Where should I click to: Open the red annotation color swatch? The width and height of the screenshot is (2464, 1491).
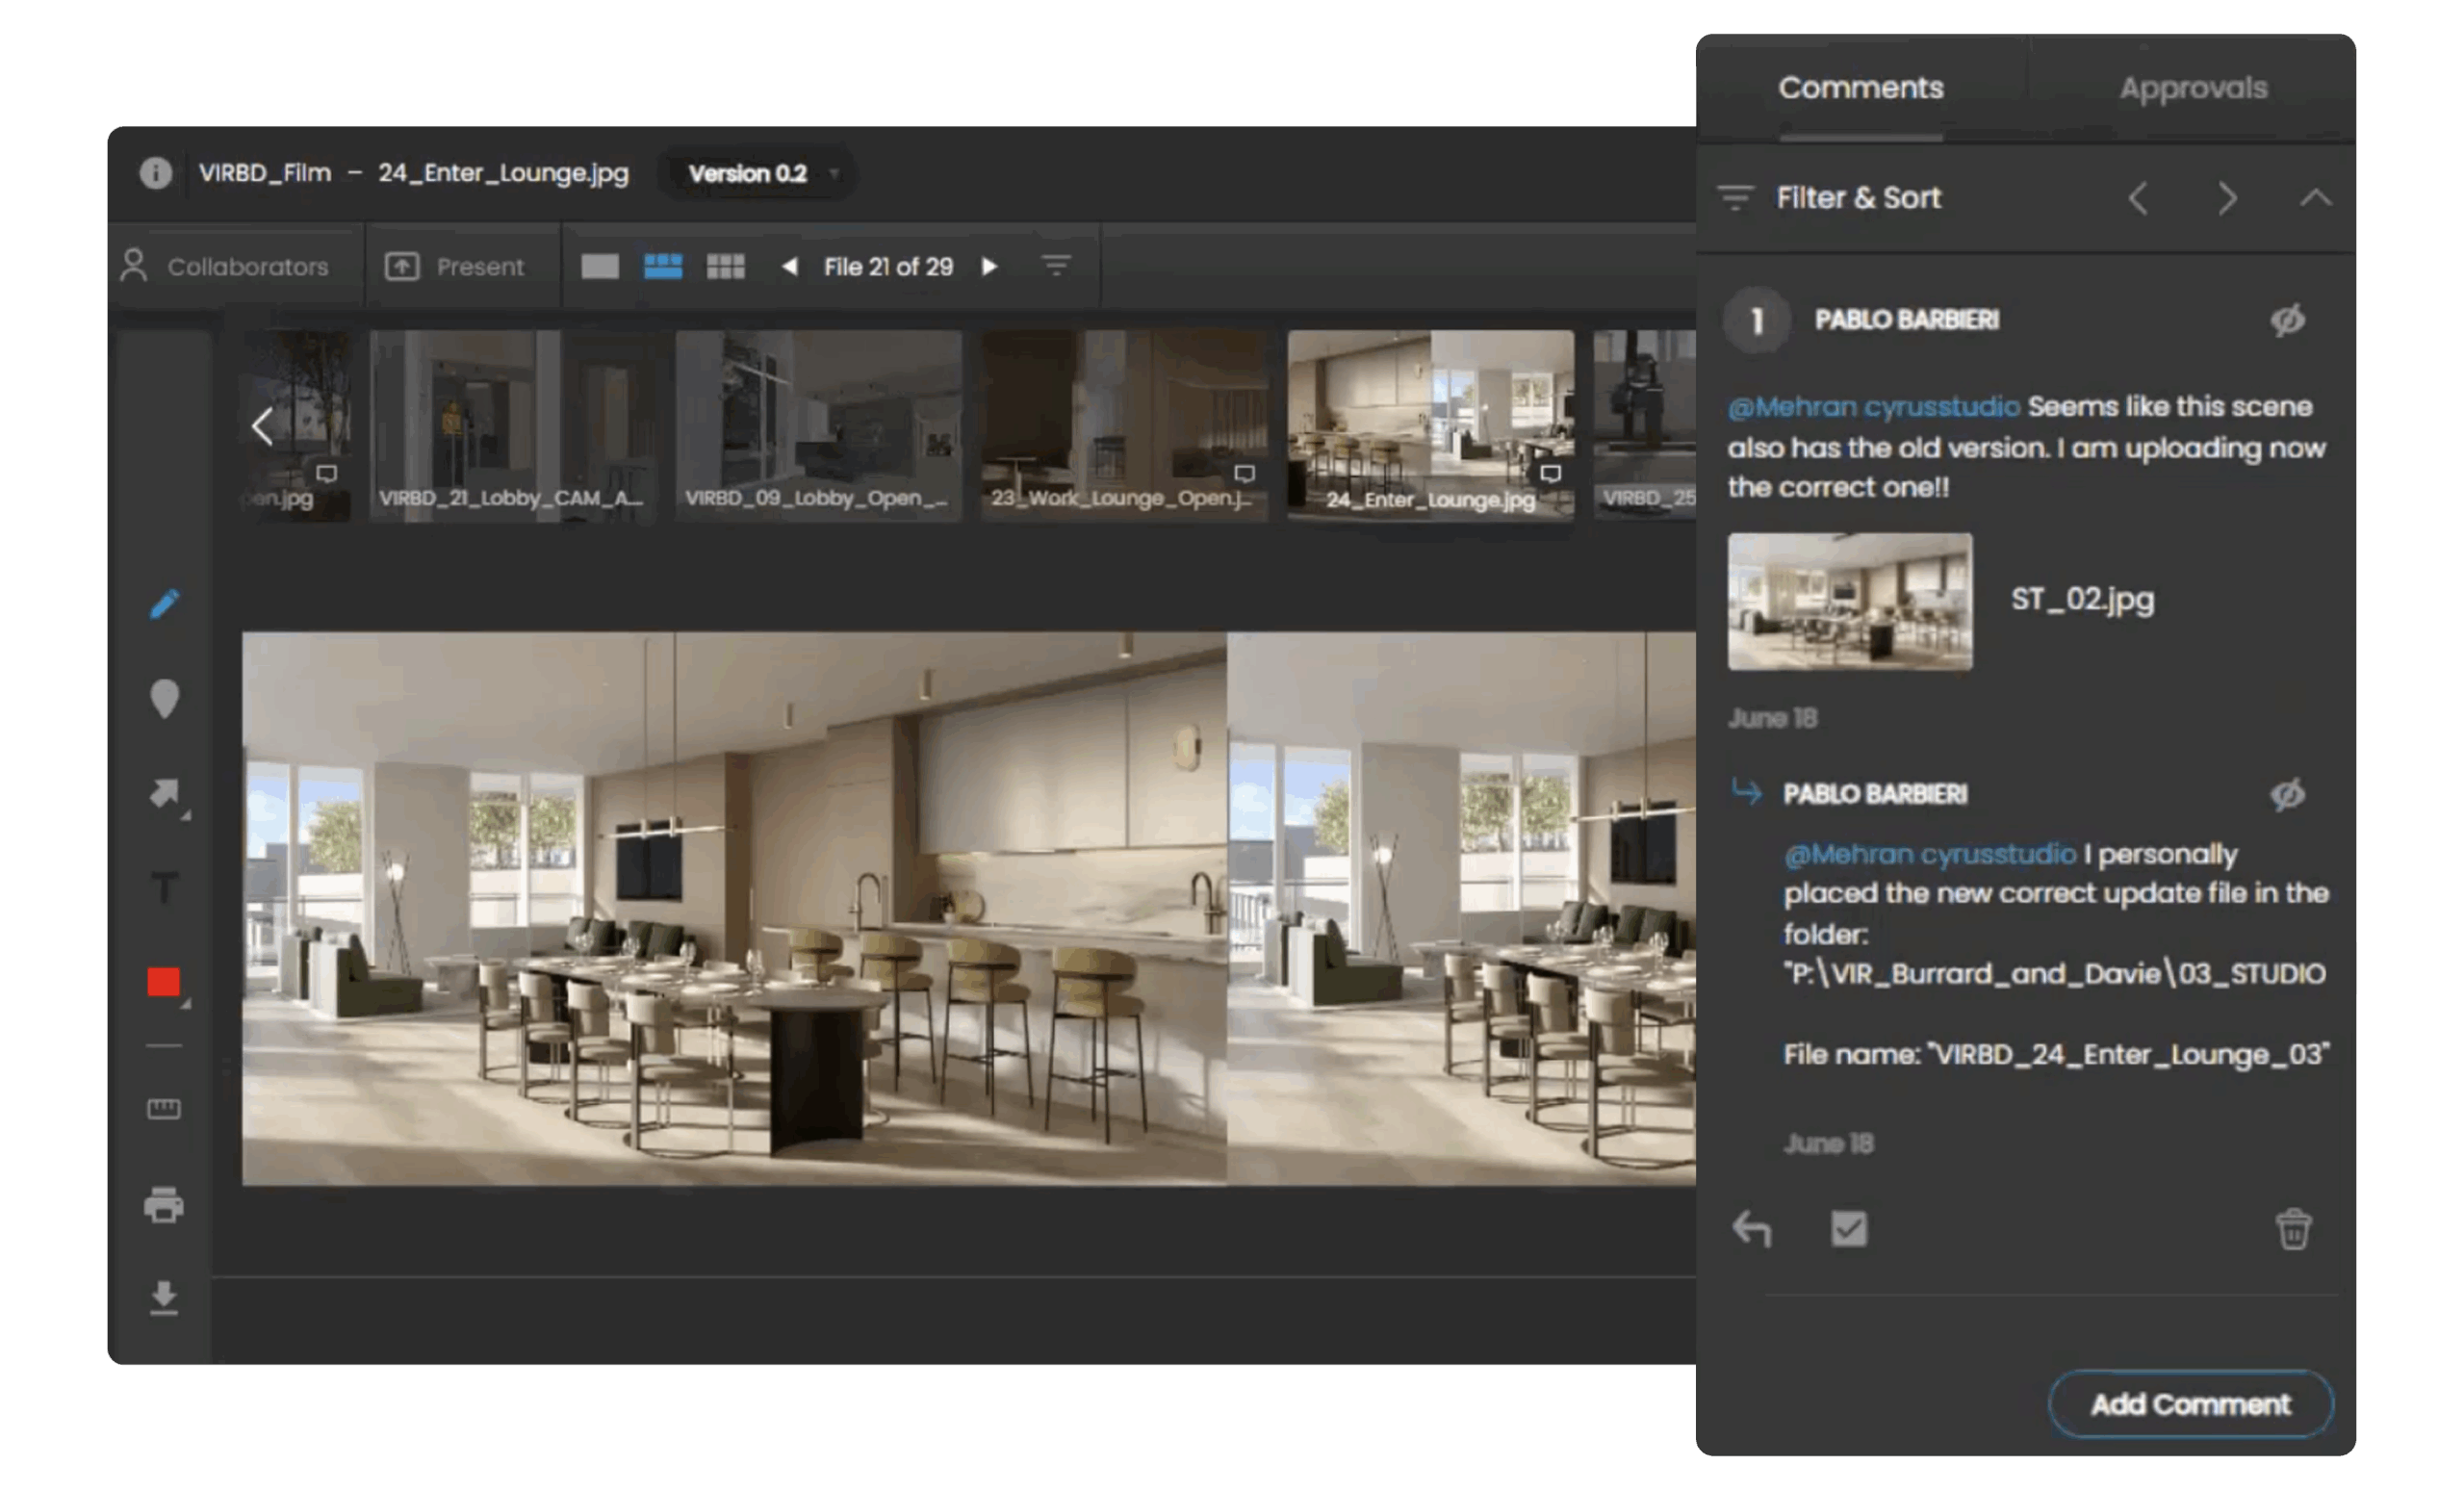[164, 982]
